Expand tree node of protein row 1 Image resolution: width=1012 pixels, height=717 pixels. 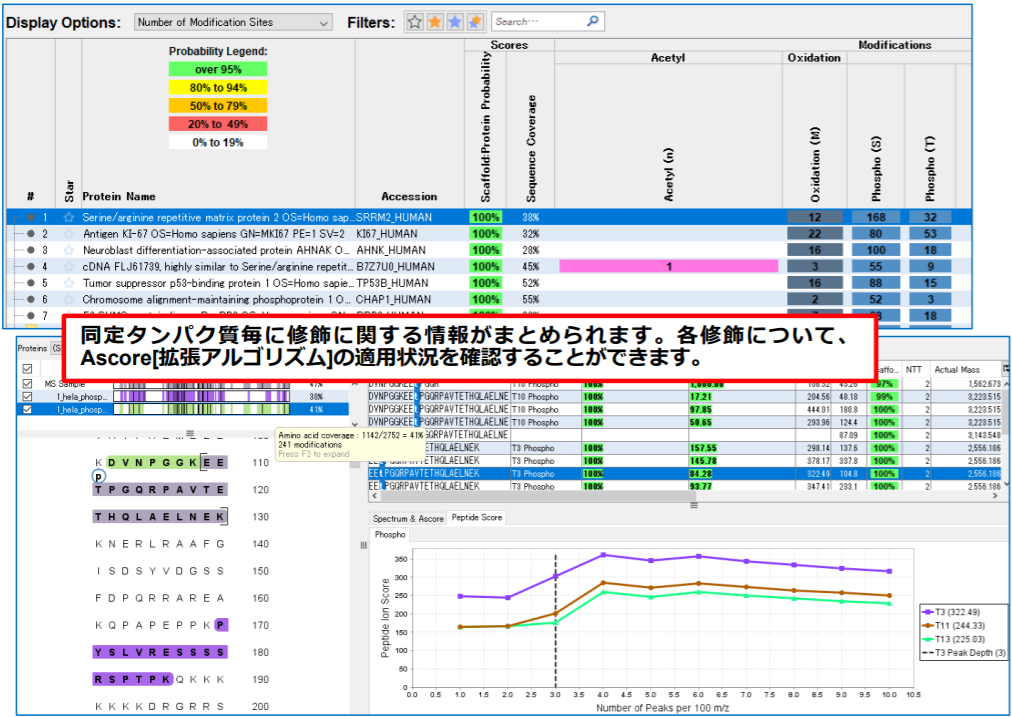click(x=30, y=217)
